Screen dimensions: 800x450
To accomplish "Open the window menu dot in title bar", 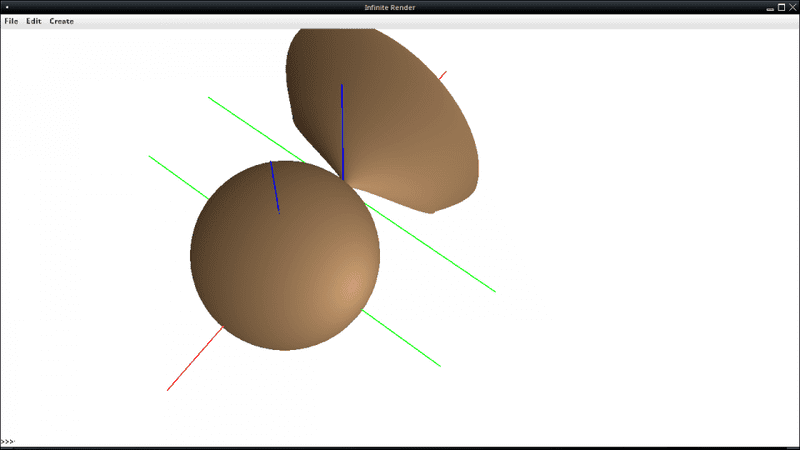I will 7,8.
